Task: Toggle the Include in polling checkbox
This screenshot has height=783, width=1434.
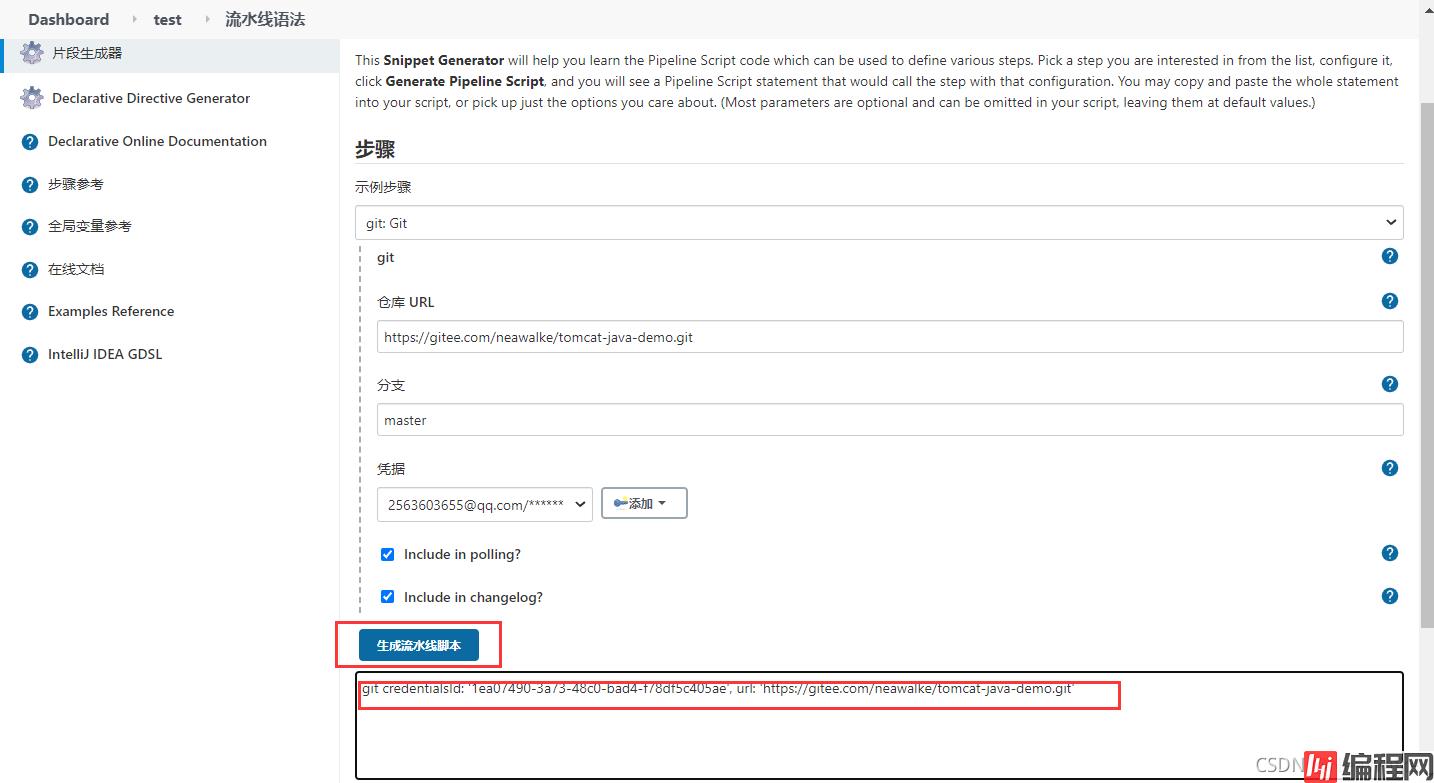Action: tap(387, 554)
